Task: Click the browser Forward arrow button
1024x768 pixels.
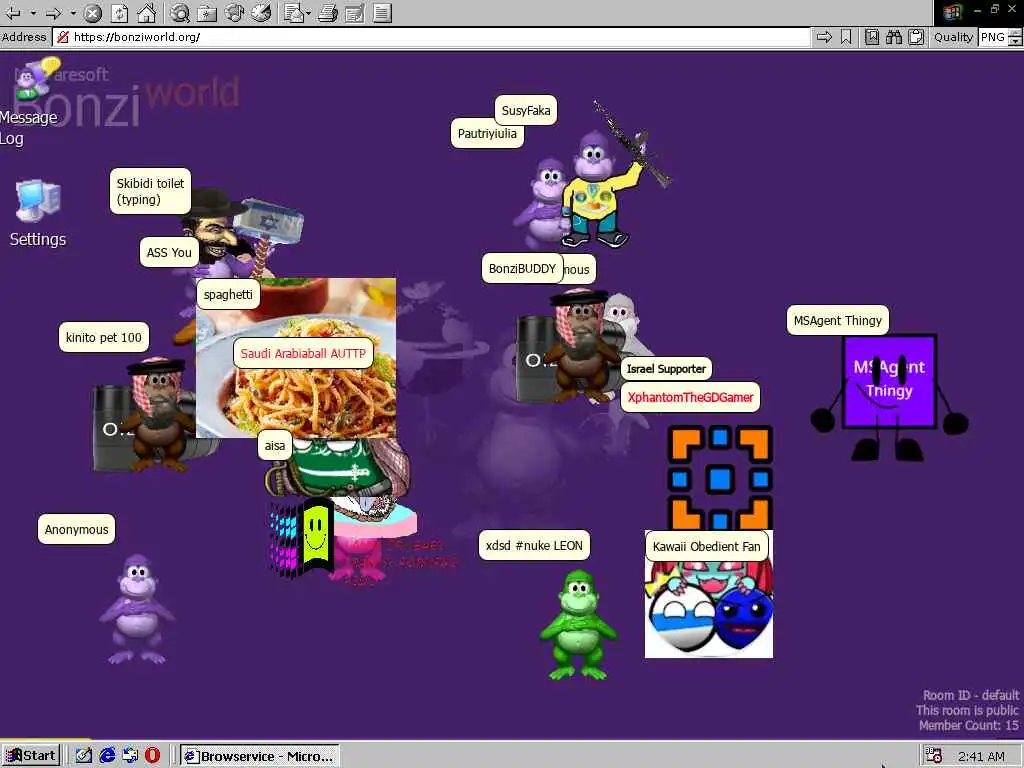Action: point(54,12)
